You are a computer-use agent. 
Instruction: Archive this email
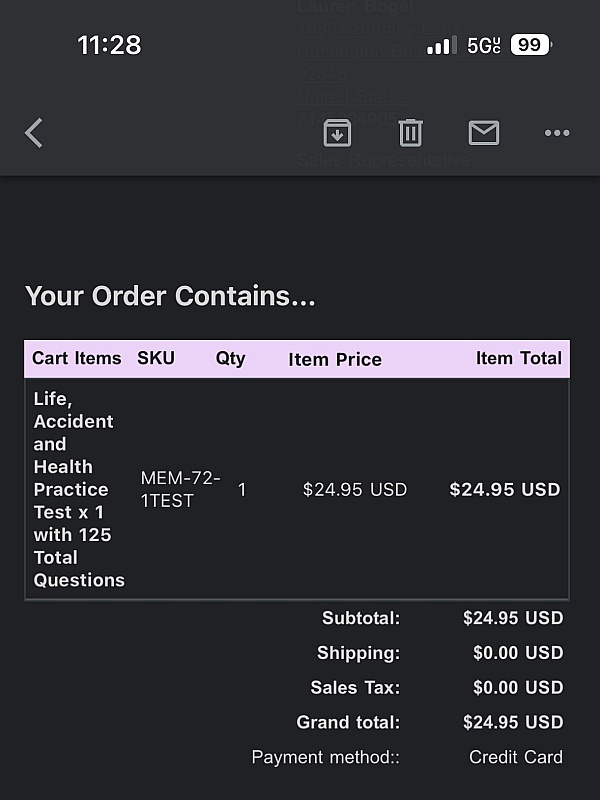(337, 133)
